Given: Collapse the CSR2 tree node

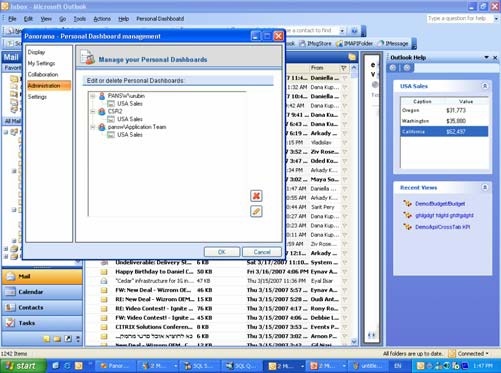Looking at the screenshot, I should click(x=93, y=112).
